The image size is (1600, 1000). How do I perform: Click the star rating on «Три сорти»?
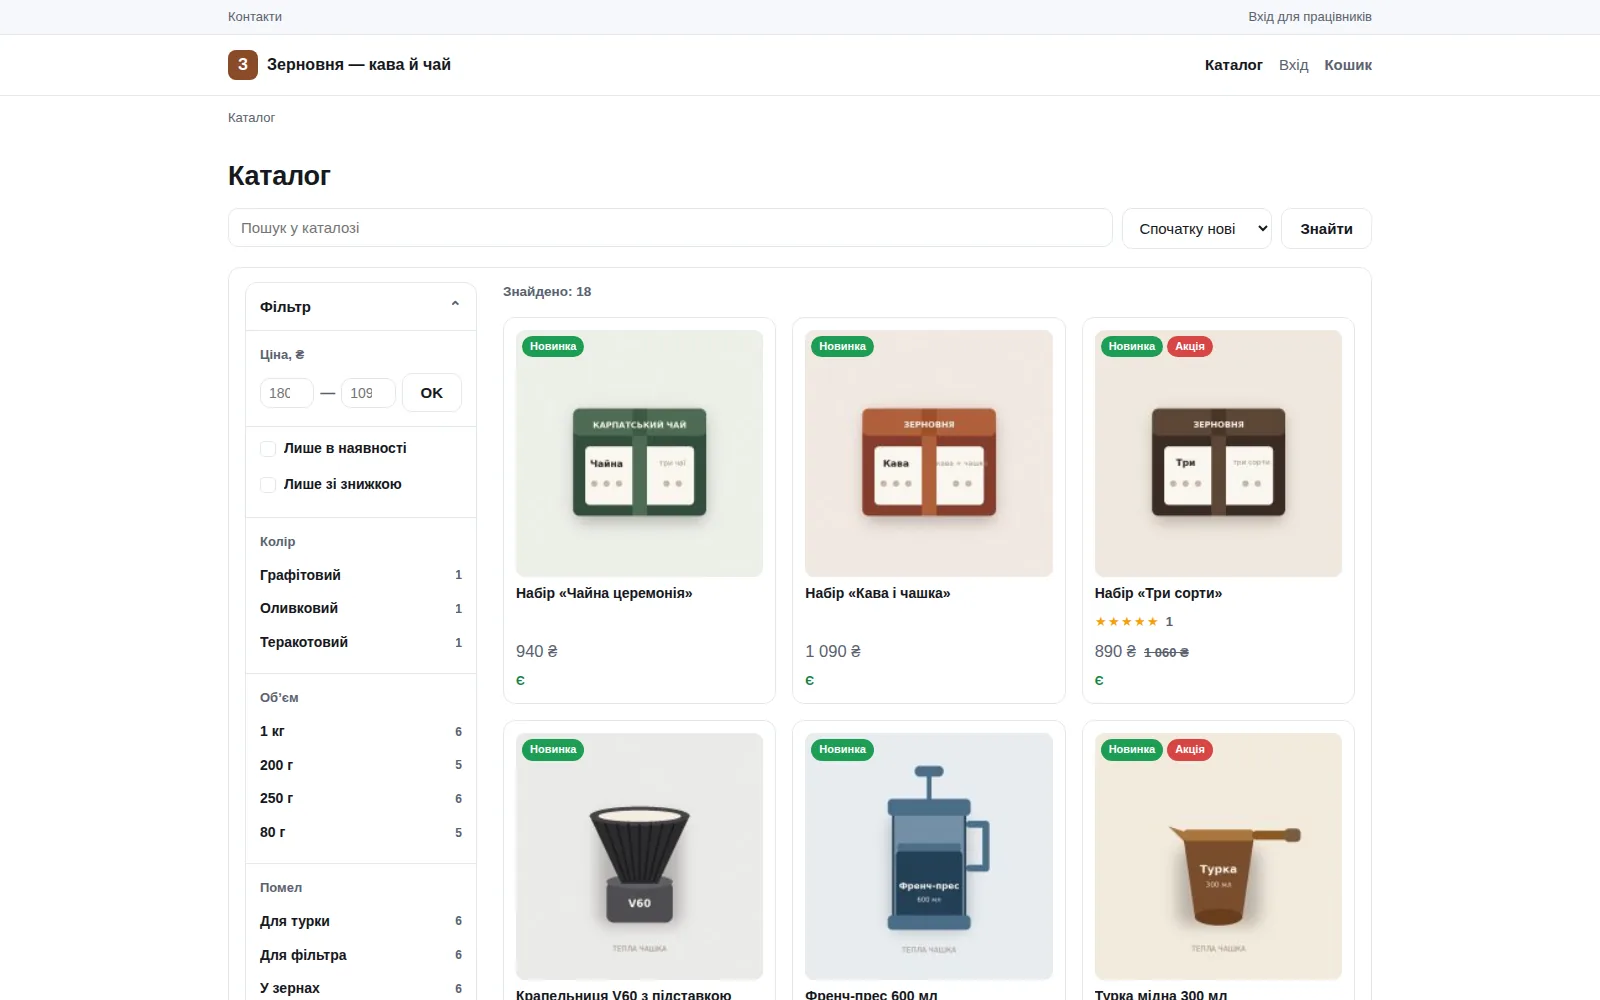(x=1126, y=622)
